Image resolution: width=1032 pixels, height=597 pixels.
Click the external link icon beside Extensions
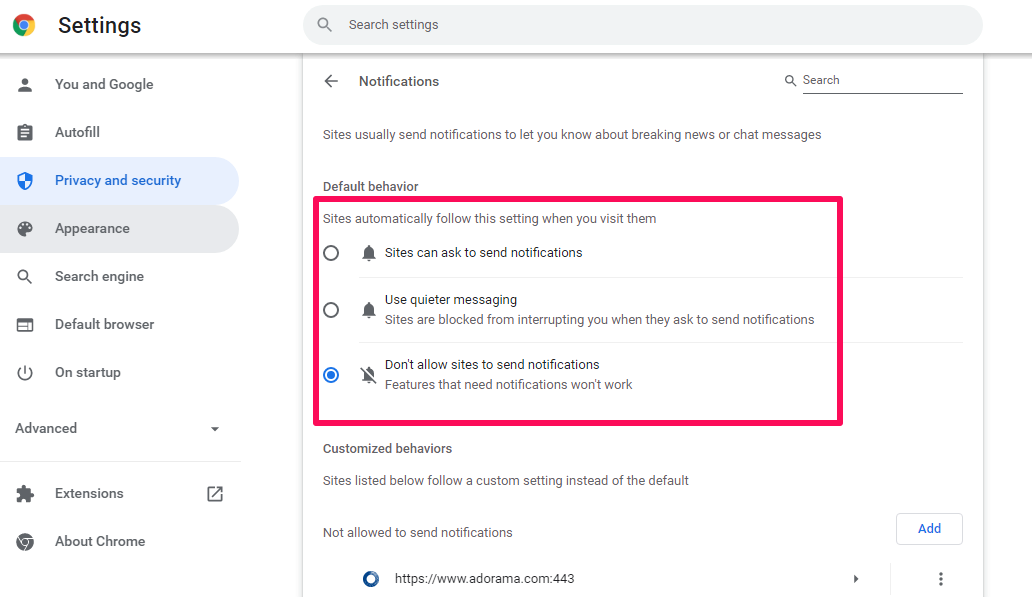215,493
